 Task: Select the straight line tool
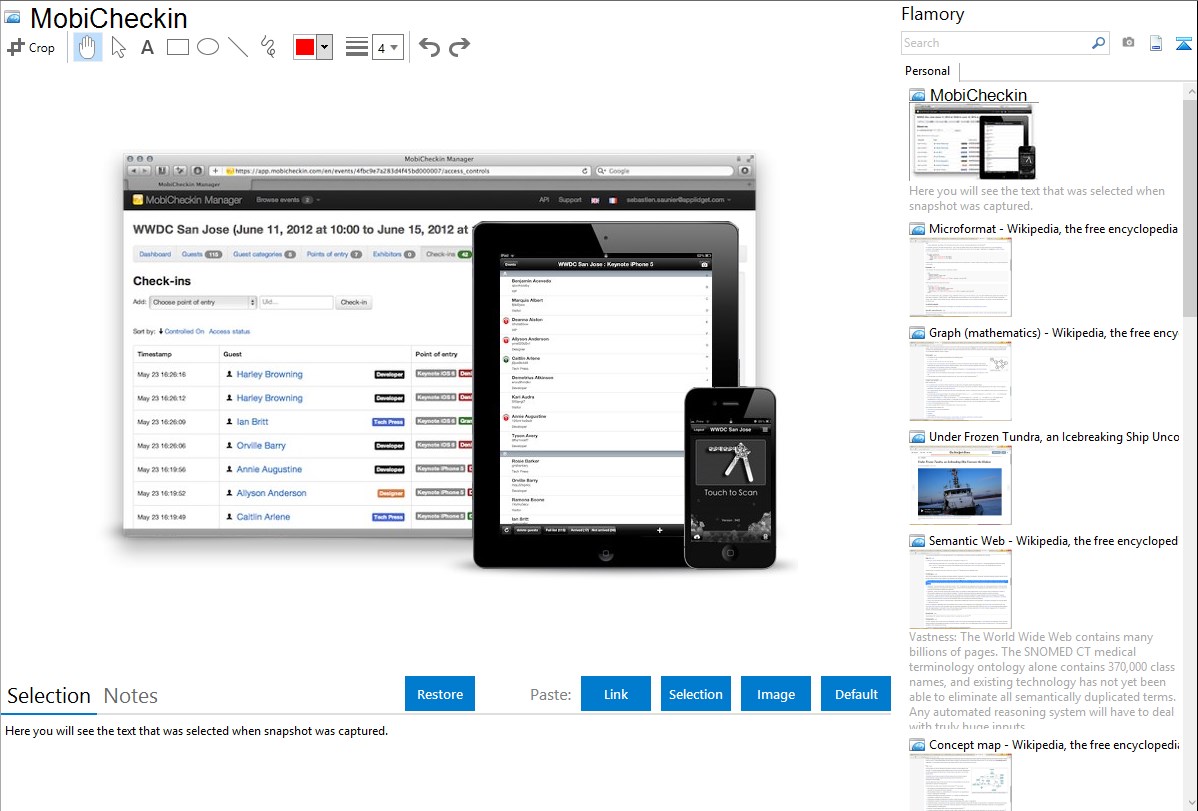(x=238, y=47)
